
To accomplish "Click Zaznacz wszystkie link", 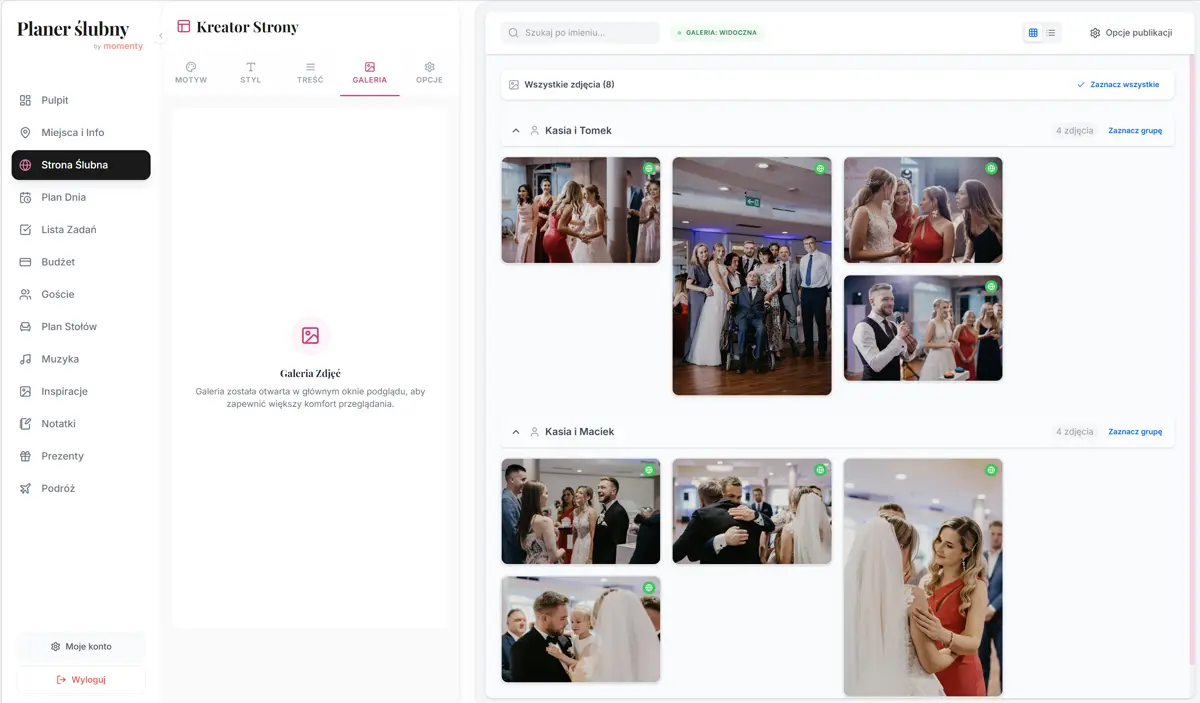I will point(1118,85).
